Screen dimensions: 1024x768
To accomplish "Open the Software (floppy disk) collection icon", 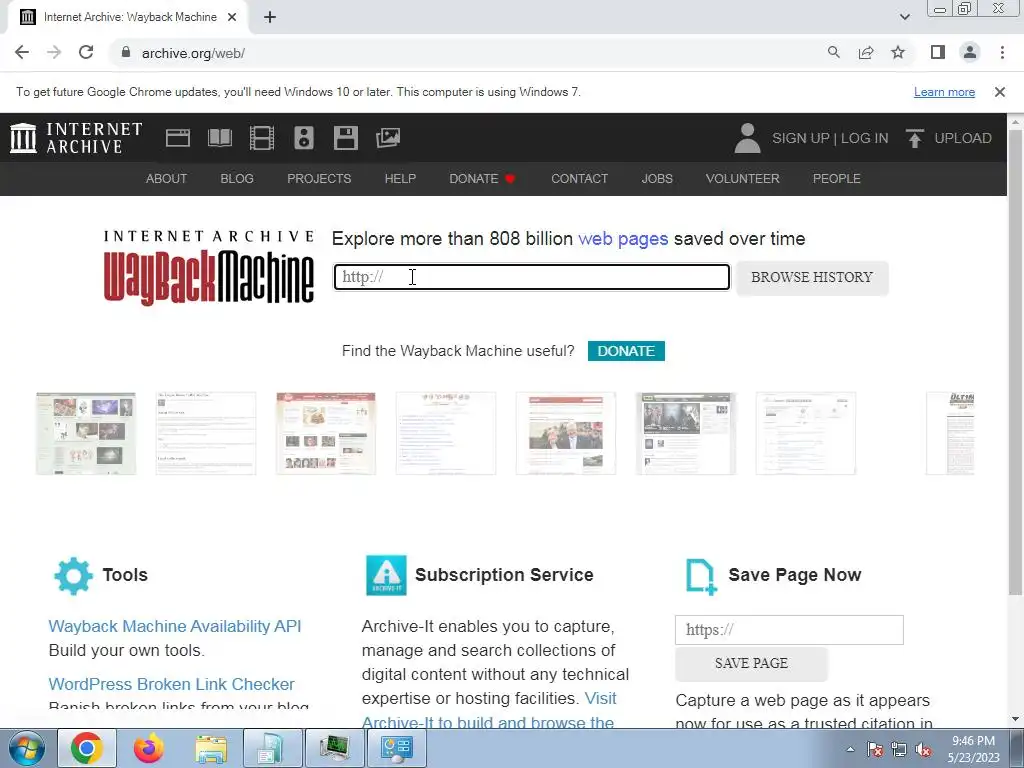I will (345, 138).
